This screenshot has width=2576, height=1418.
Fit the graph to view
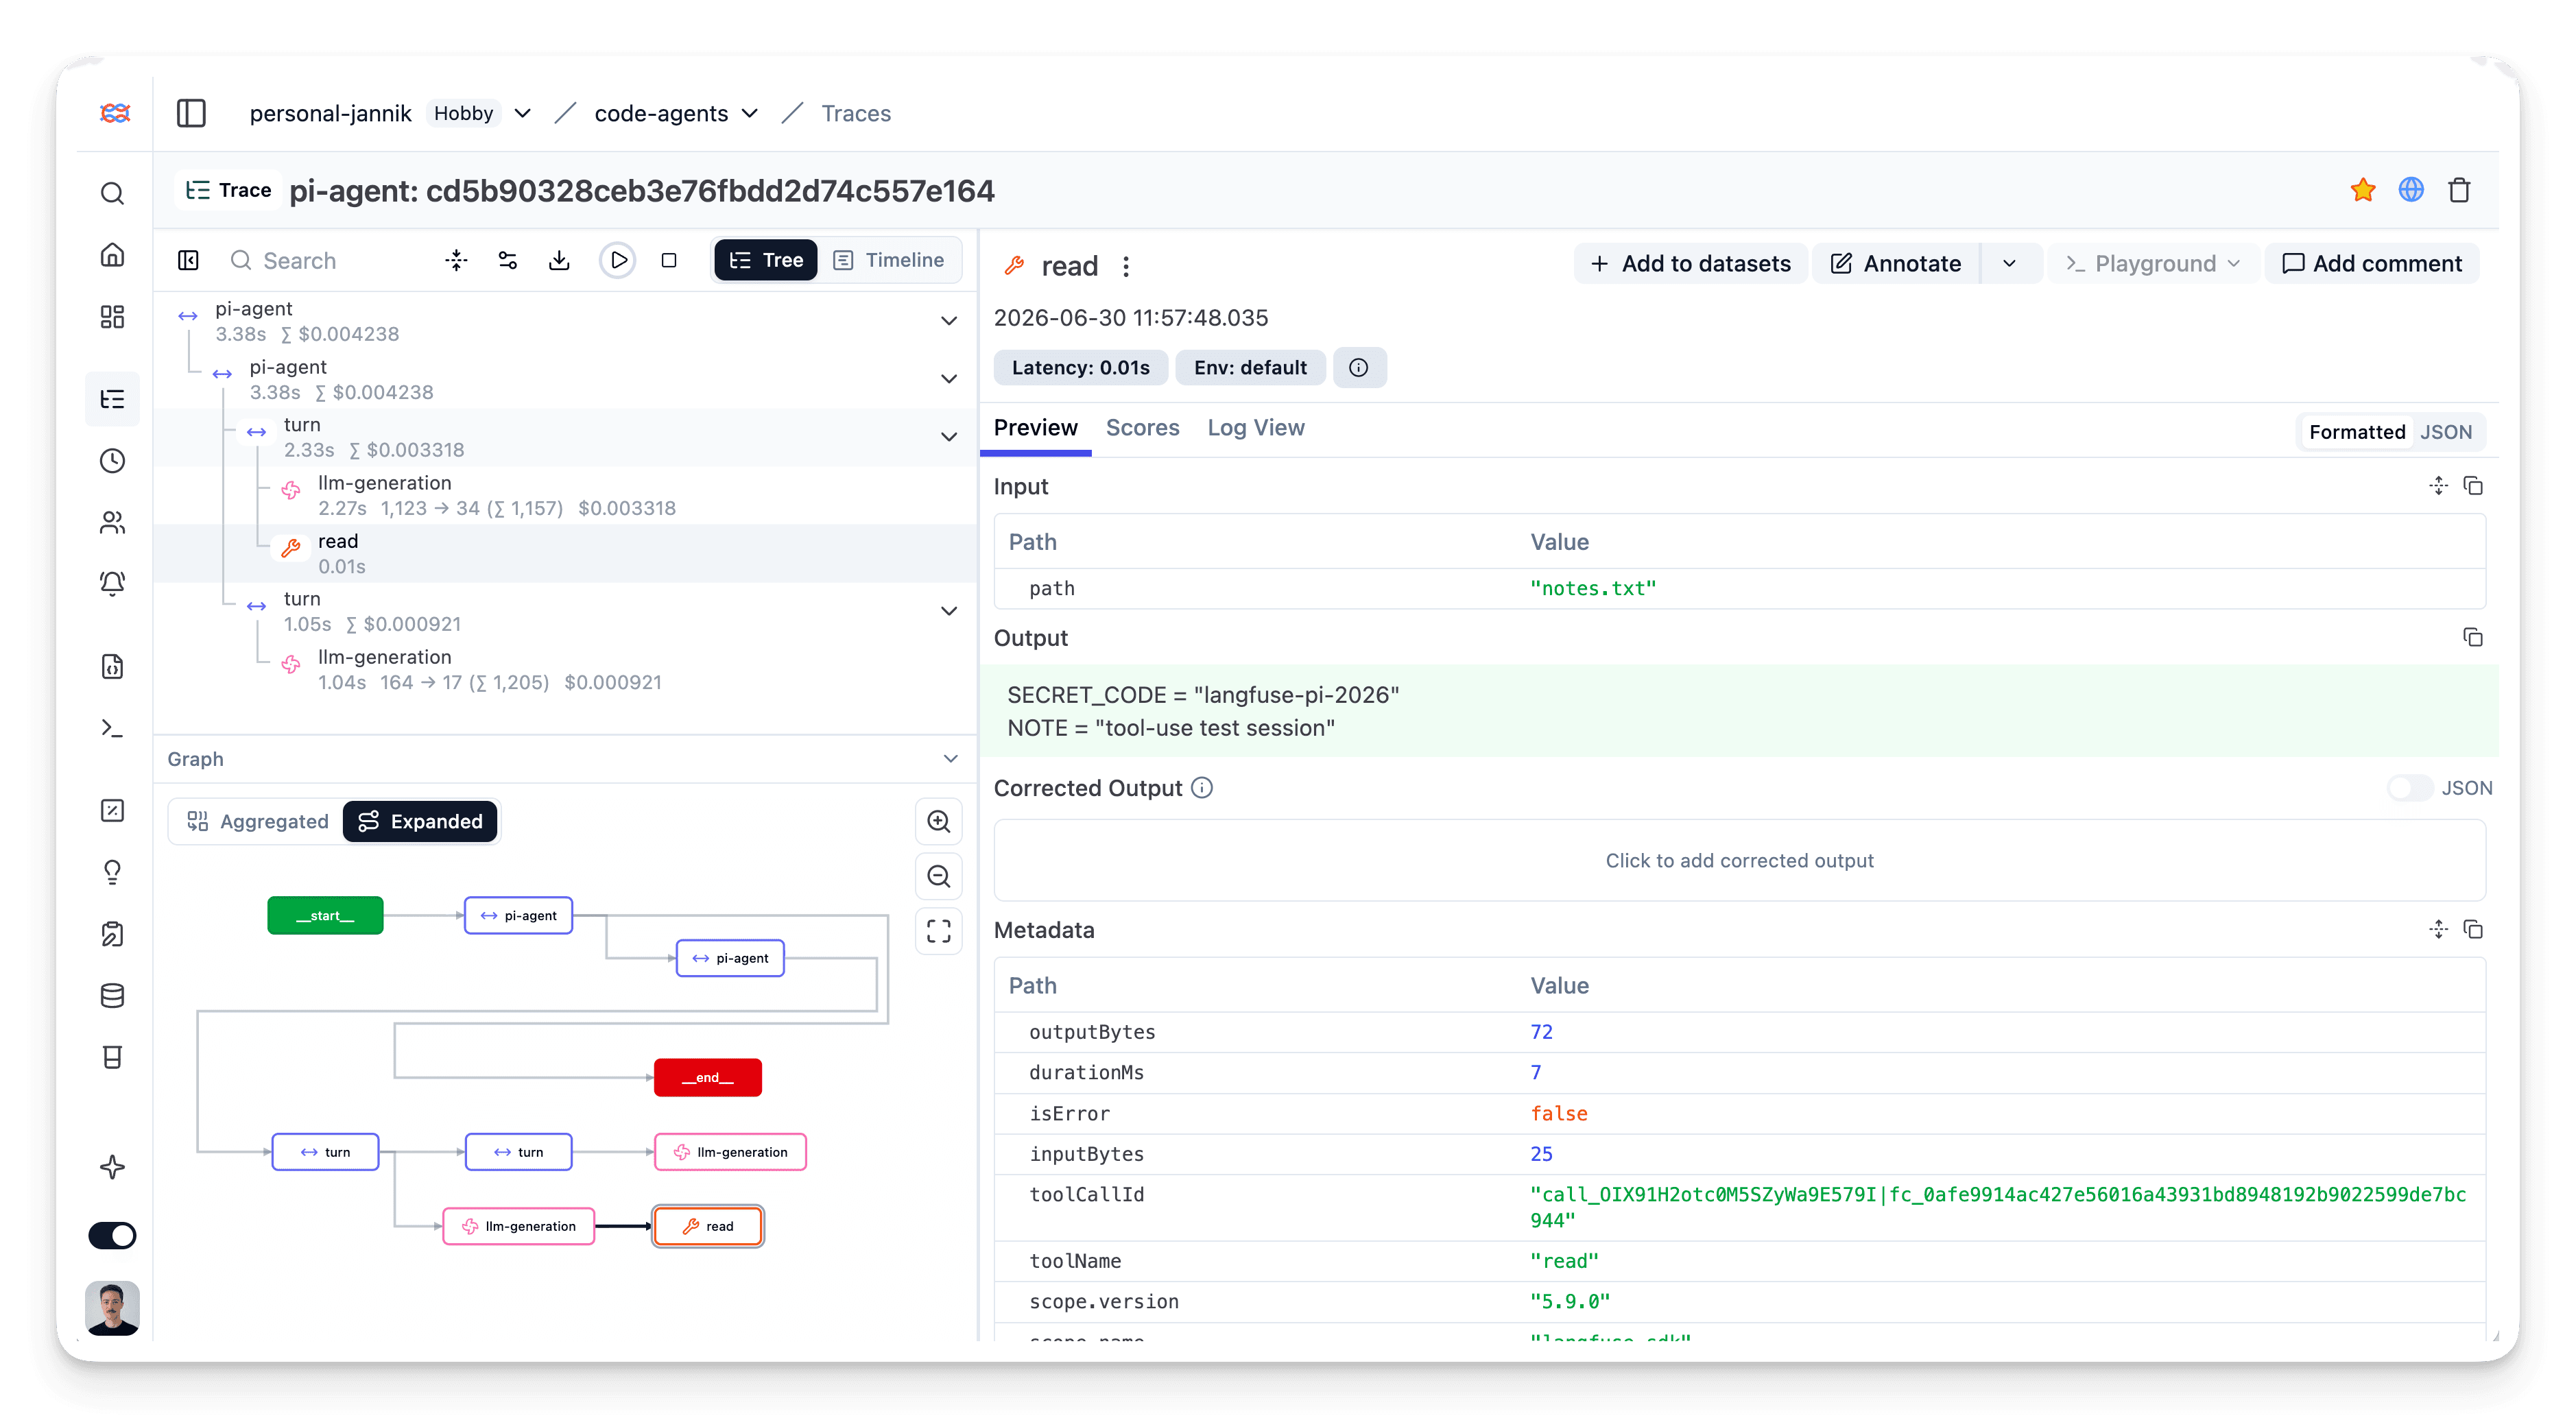pyautogui.click(x=938, y=931)
